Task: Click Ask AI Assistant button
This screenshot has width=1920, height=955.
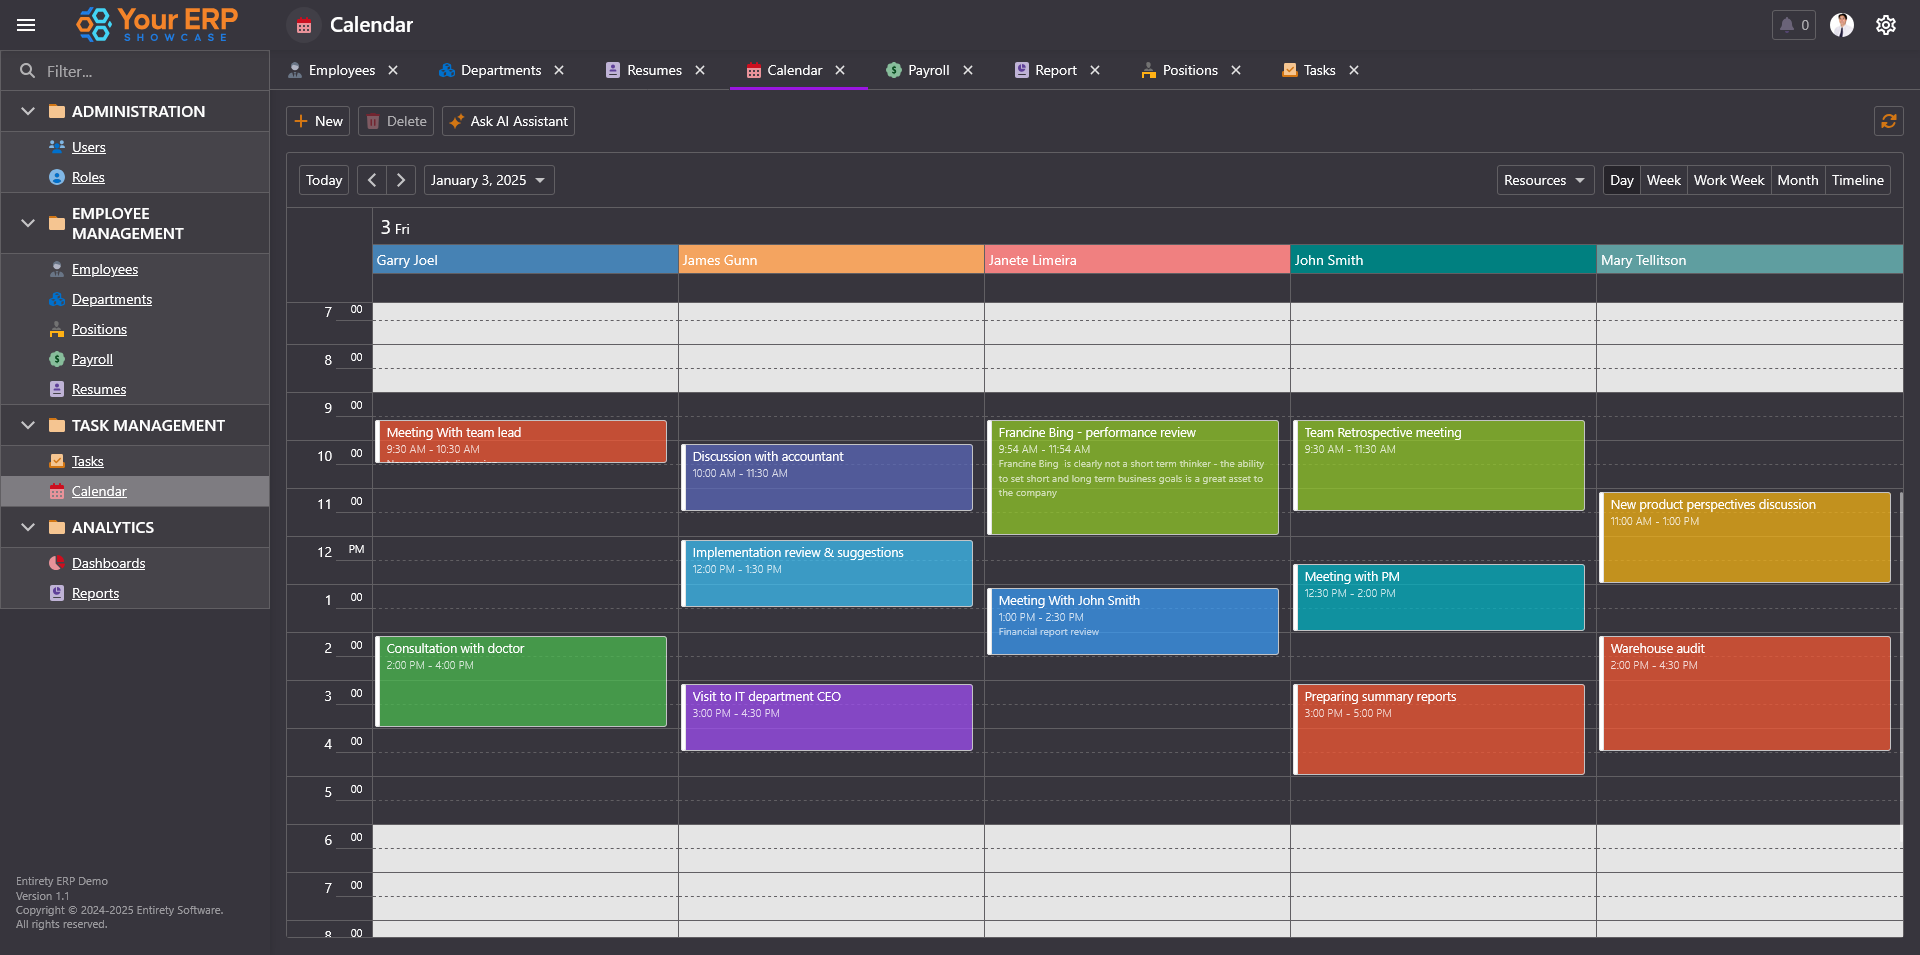Action: coord(508,121)
